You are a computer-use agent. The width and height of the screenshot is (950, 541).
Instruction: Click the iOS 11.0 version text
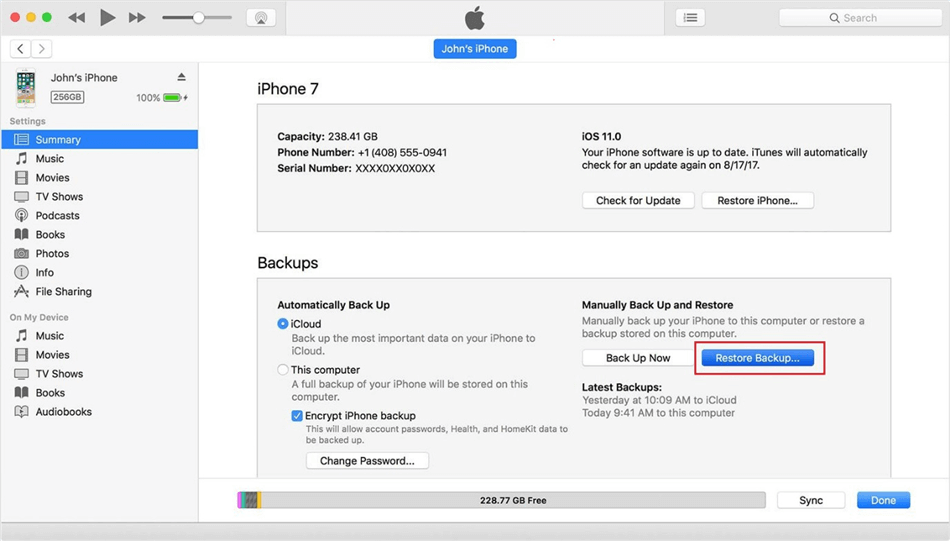(601, 137)
